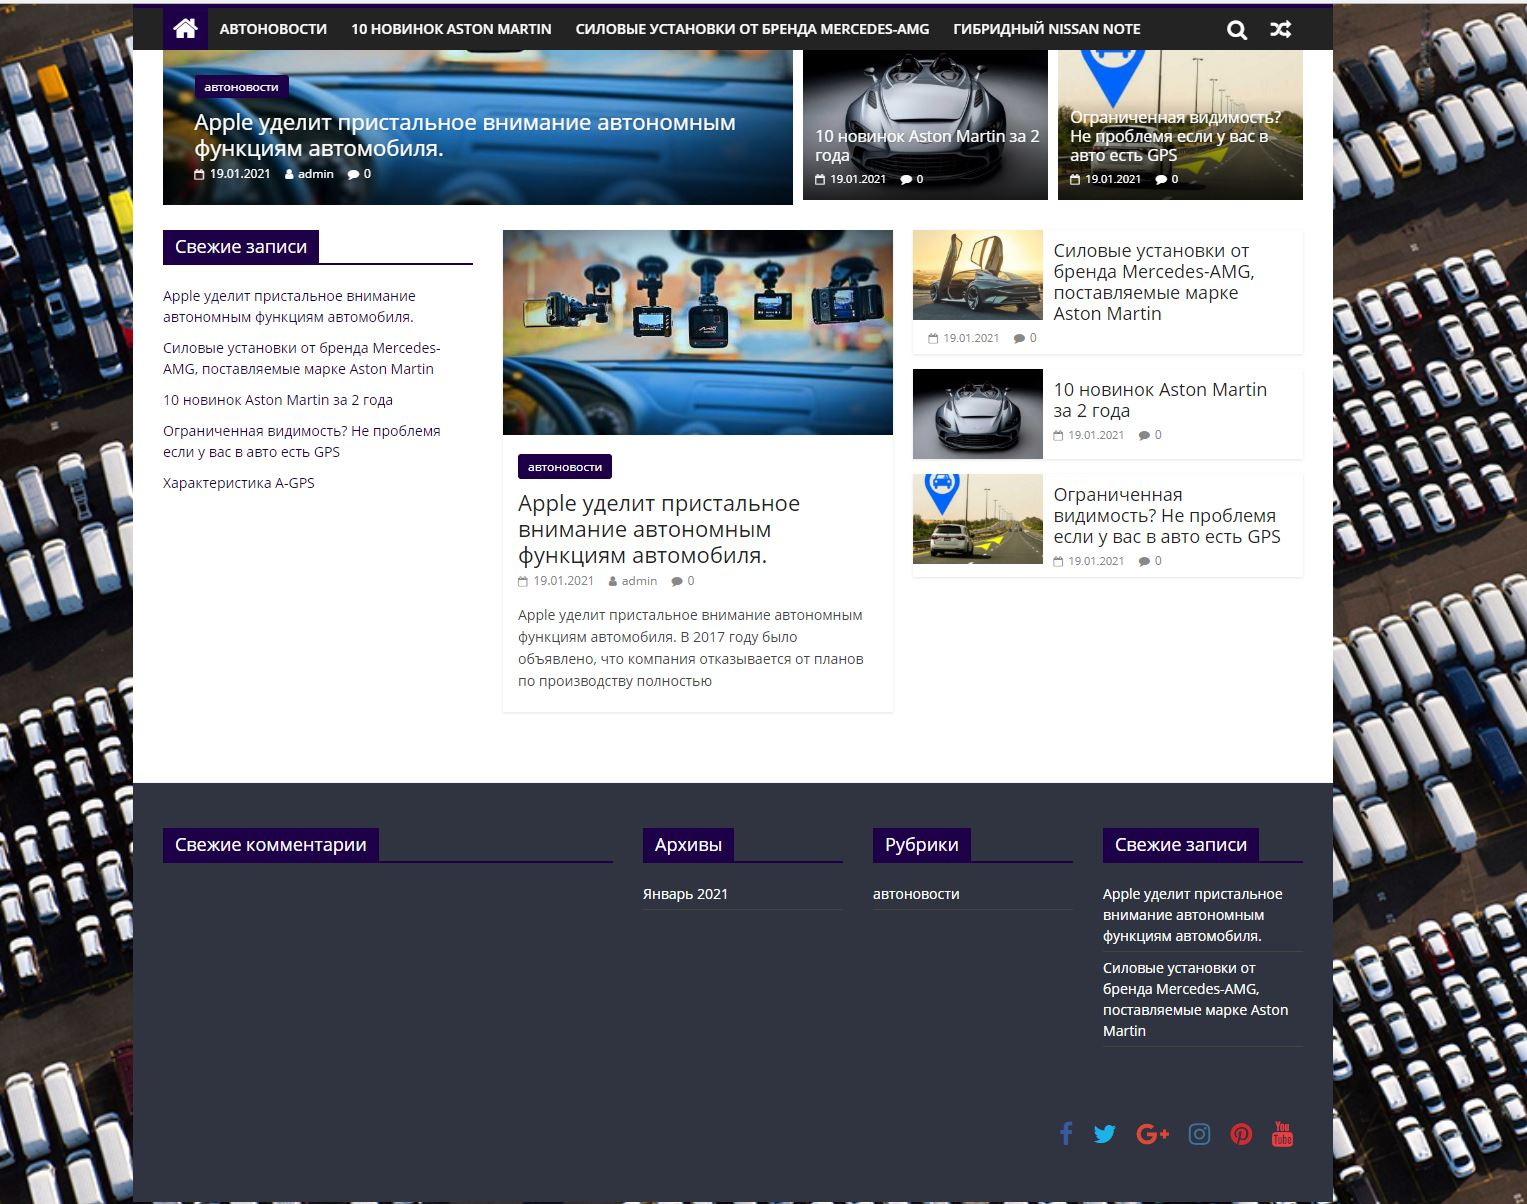Open 'Силовые установки от бренда Mercedes-AMG' list title

coord(1154,282)
